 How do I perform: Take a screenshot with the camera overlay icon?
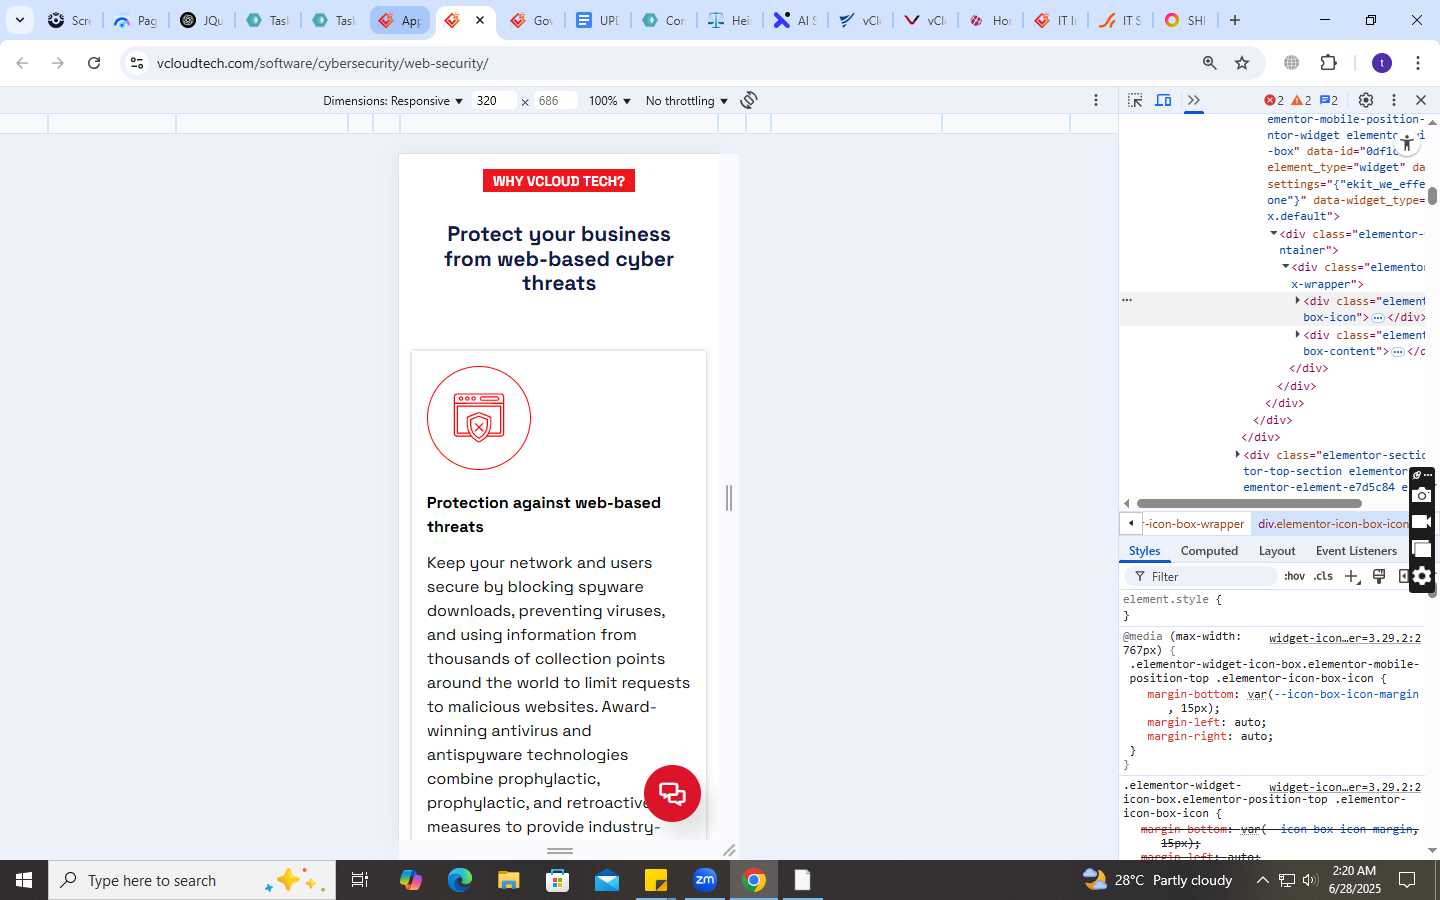point(1422,496)
